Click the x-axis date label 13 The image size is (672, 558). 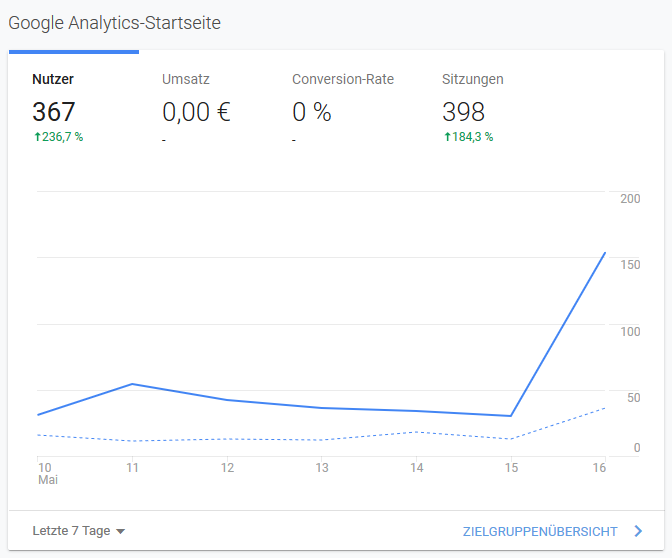322,467
